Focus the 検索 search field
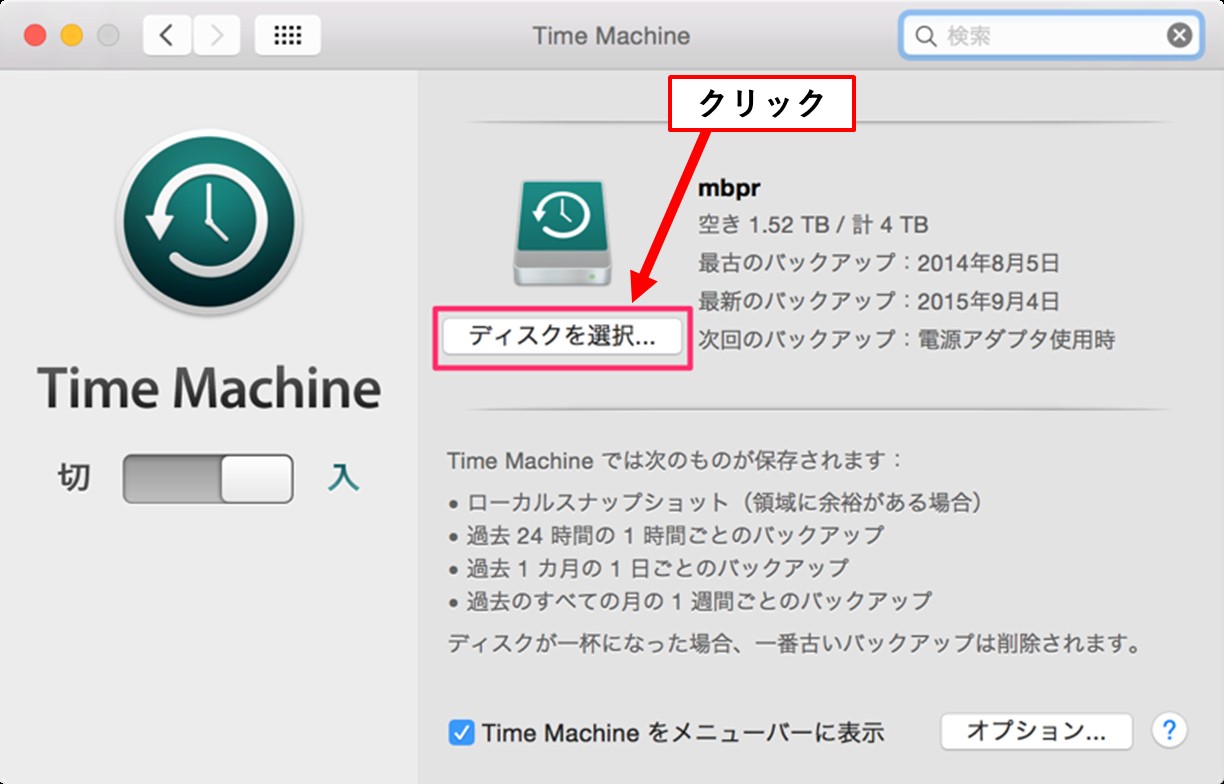This screenshot has height=784, width=1224. 1050,37
